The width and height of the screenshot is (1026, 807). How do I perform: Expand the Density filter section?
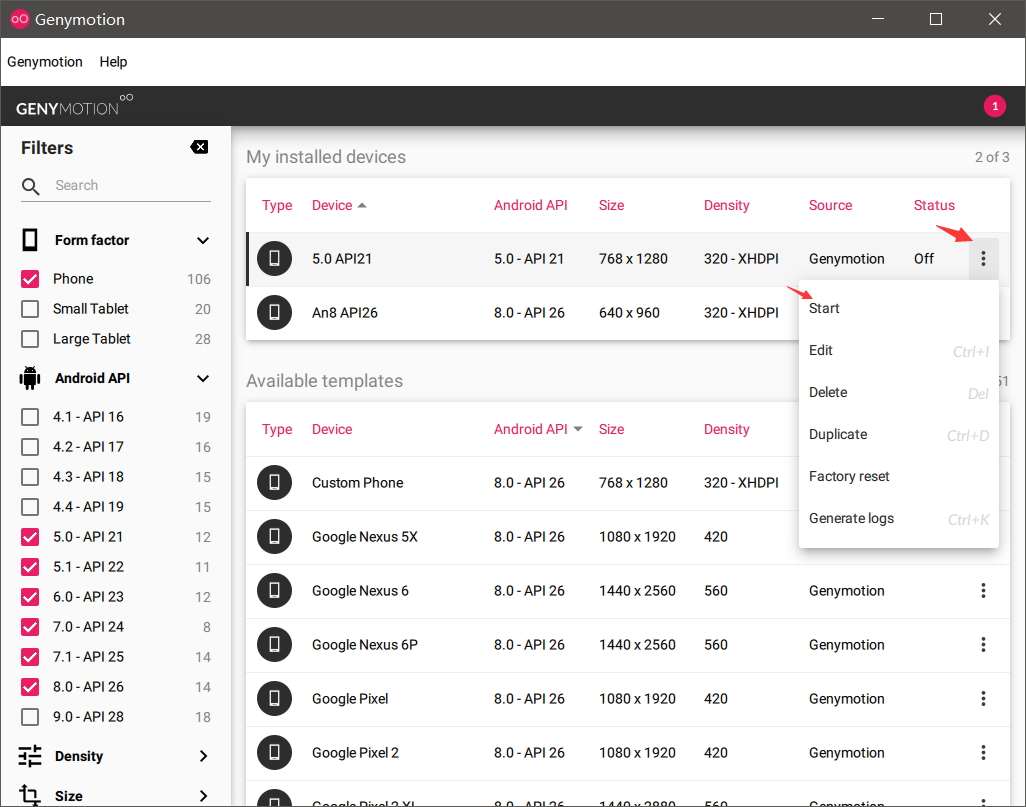point(203,756)
